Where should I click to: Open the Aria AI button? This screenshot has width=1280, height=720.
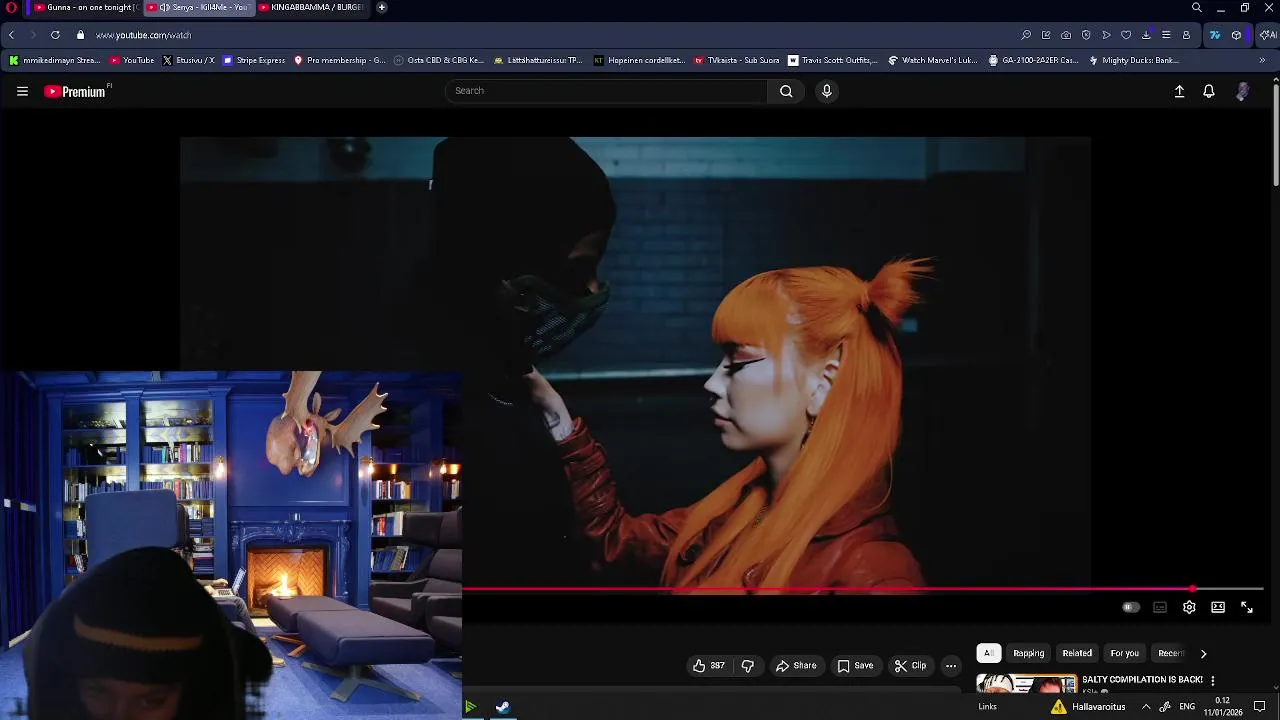(1267, 35)
